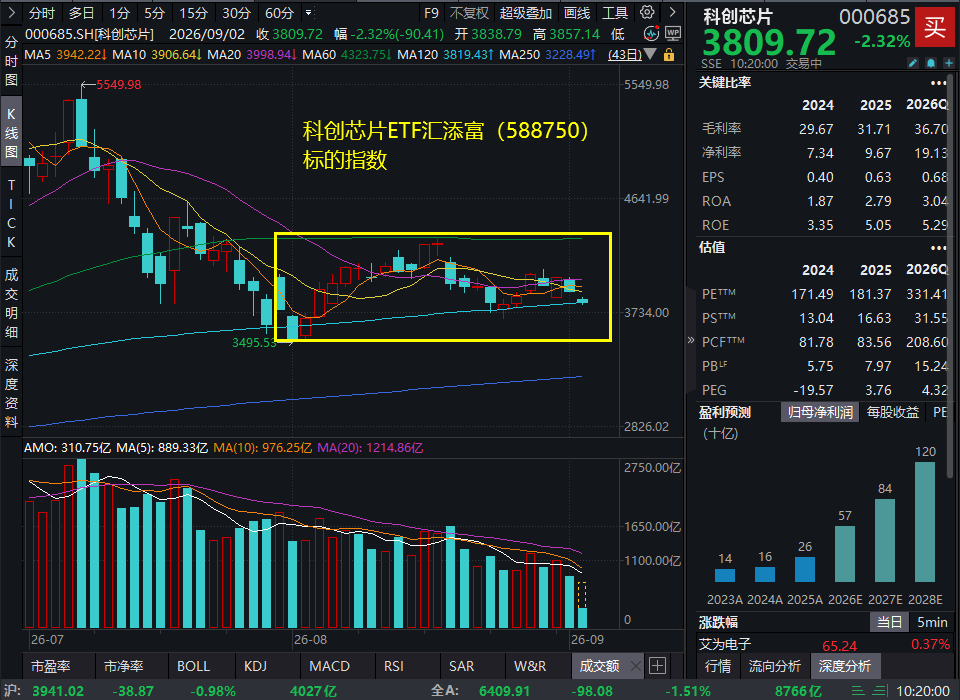Select the 30分 period
This screenshot has height=700, width=960.
point(236,13)
